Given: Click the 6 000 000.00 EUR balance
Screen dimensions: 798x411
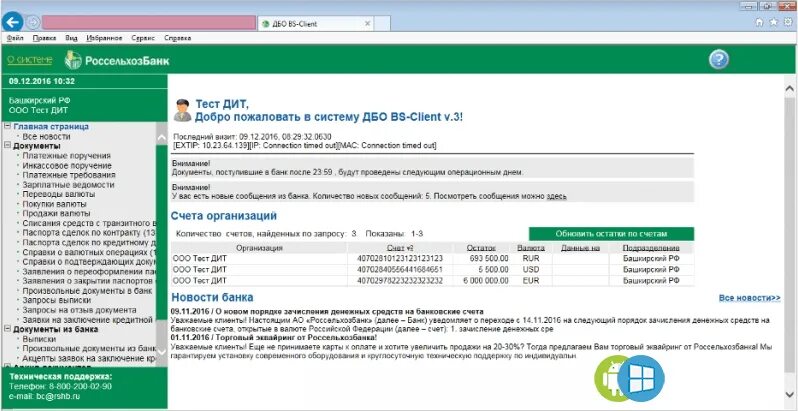Looking at the screenshot, I should point(486,281).
